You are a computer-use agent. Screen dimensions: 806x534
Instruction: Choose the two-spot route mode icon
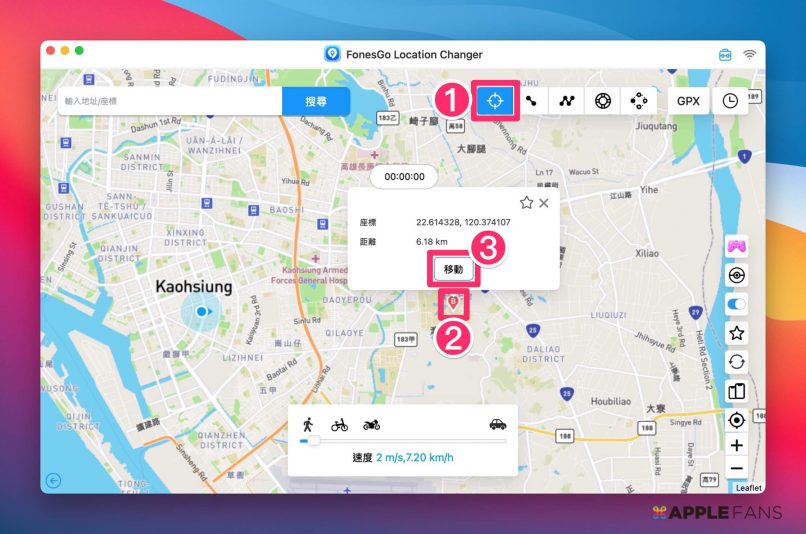[531, 101]
